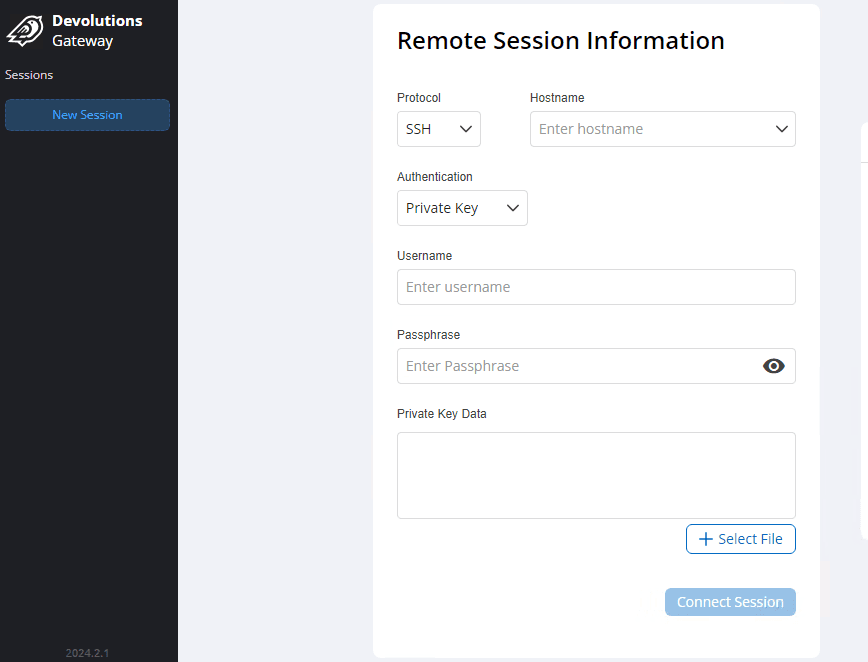The image size is (868, 662).
Task: Open the Authentication dropdown showing Private Key
Action: point(462,208)
